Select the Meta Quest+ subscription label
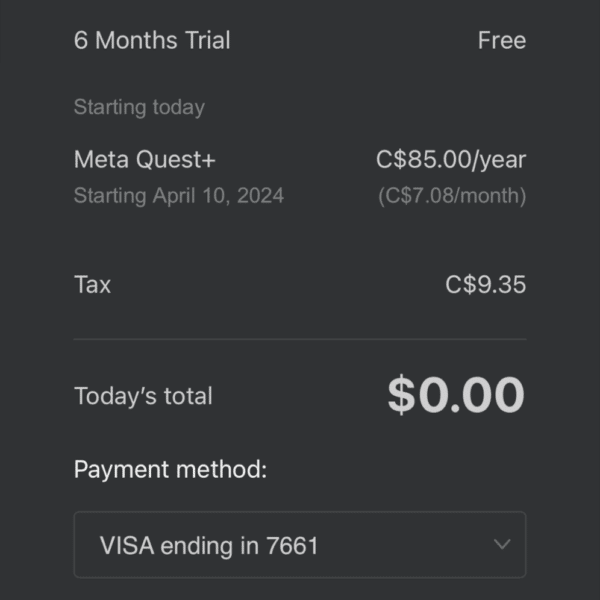 coord(145,159)
